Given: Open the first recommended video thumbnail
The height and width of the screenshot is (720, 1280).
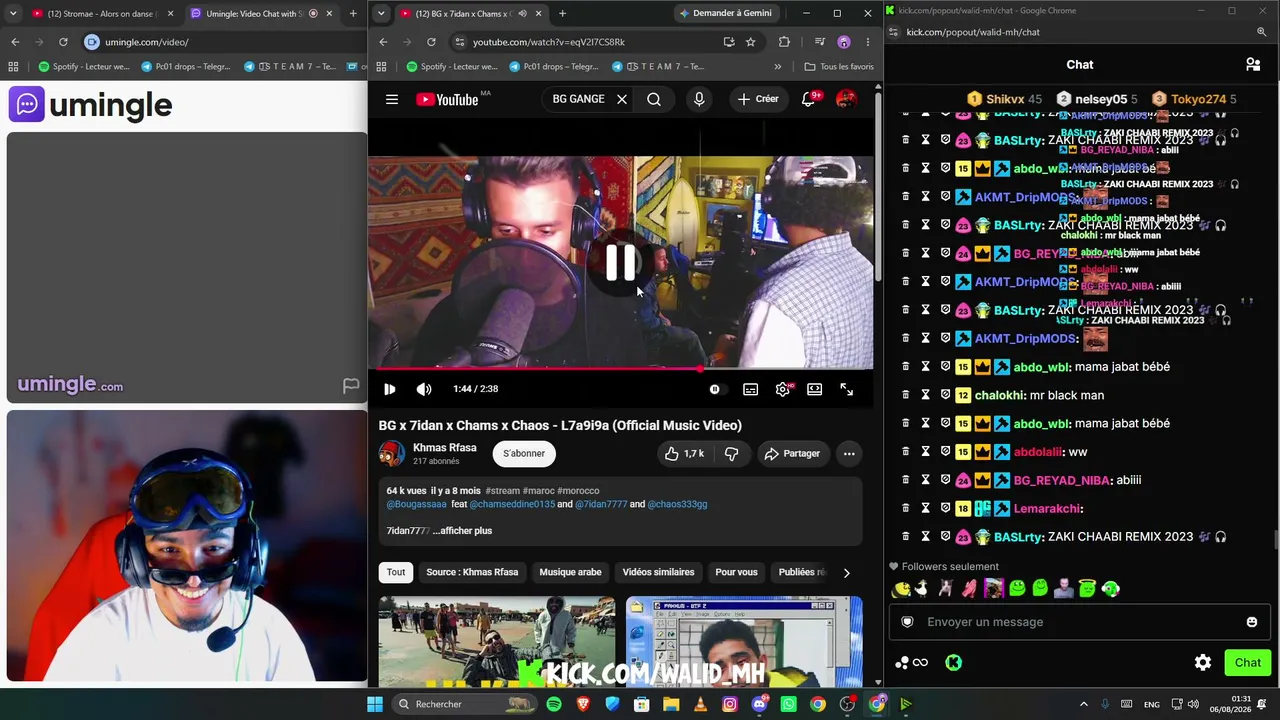Looking at the screenshot, I should tap(497, 642).
